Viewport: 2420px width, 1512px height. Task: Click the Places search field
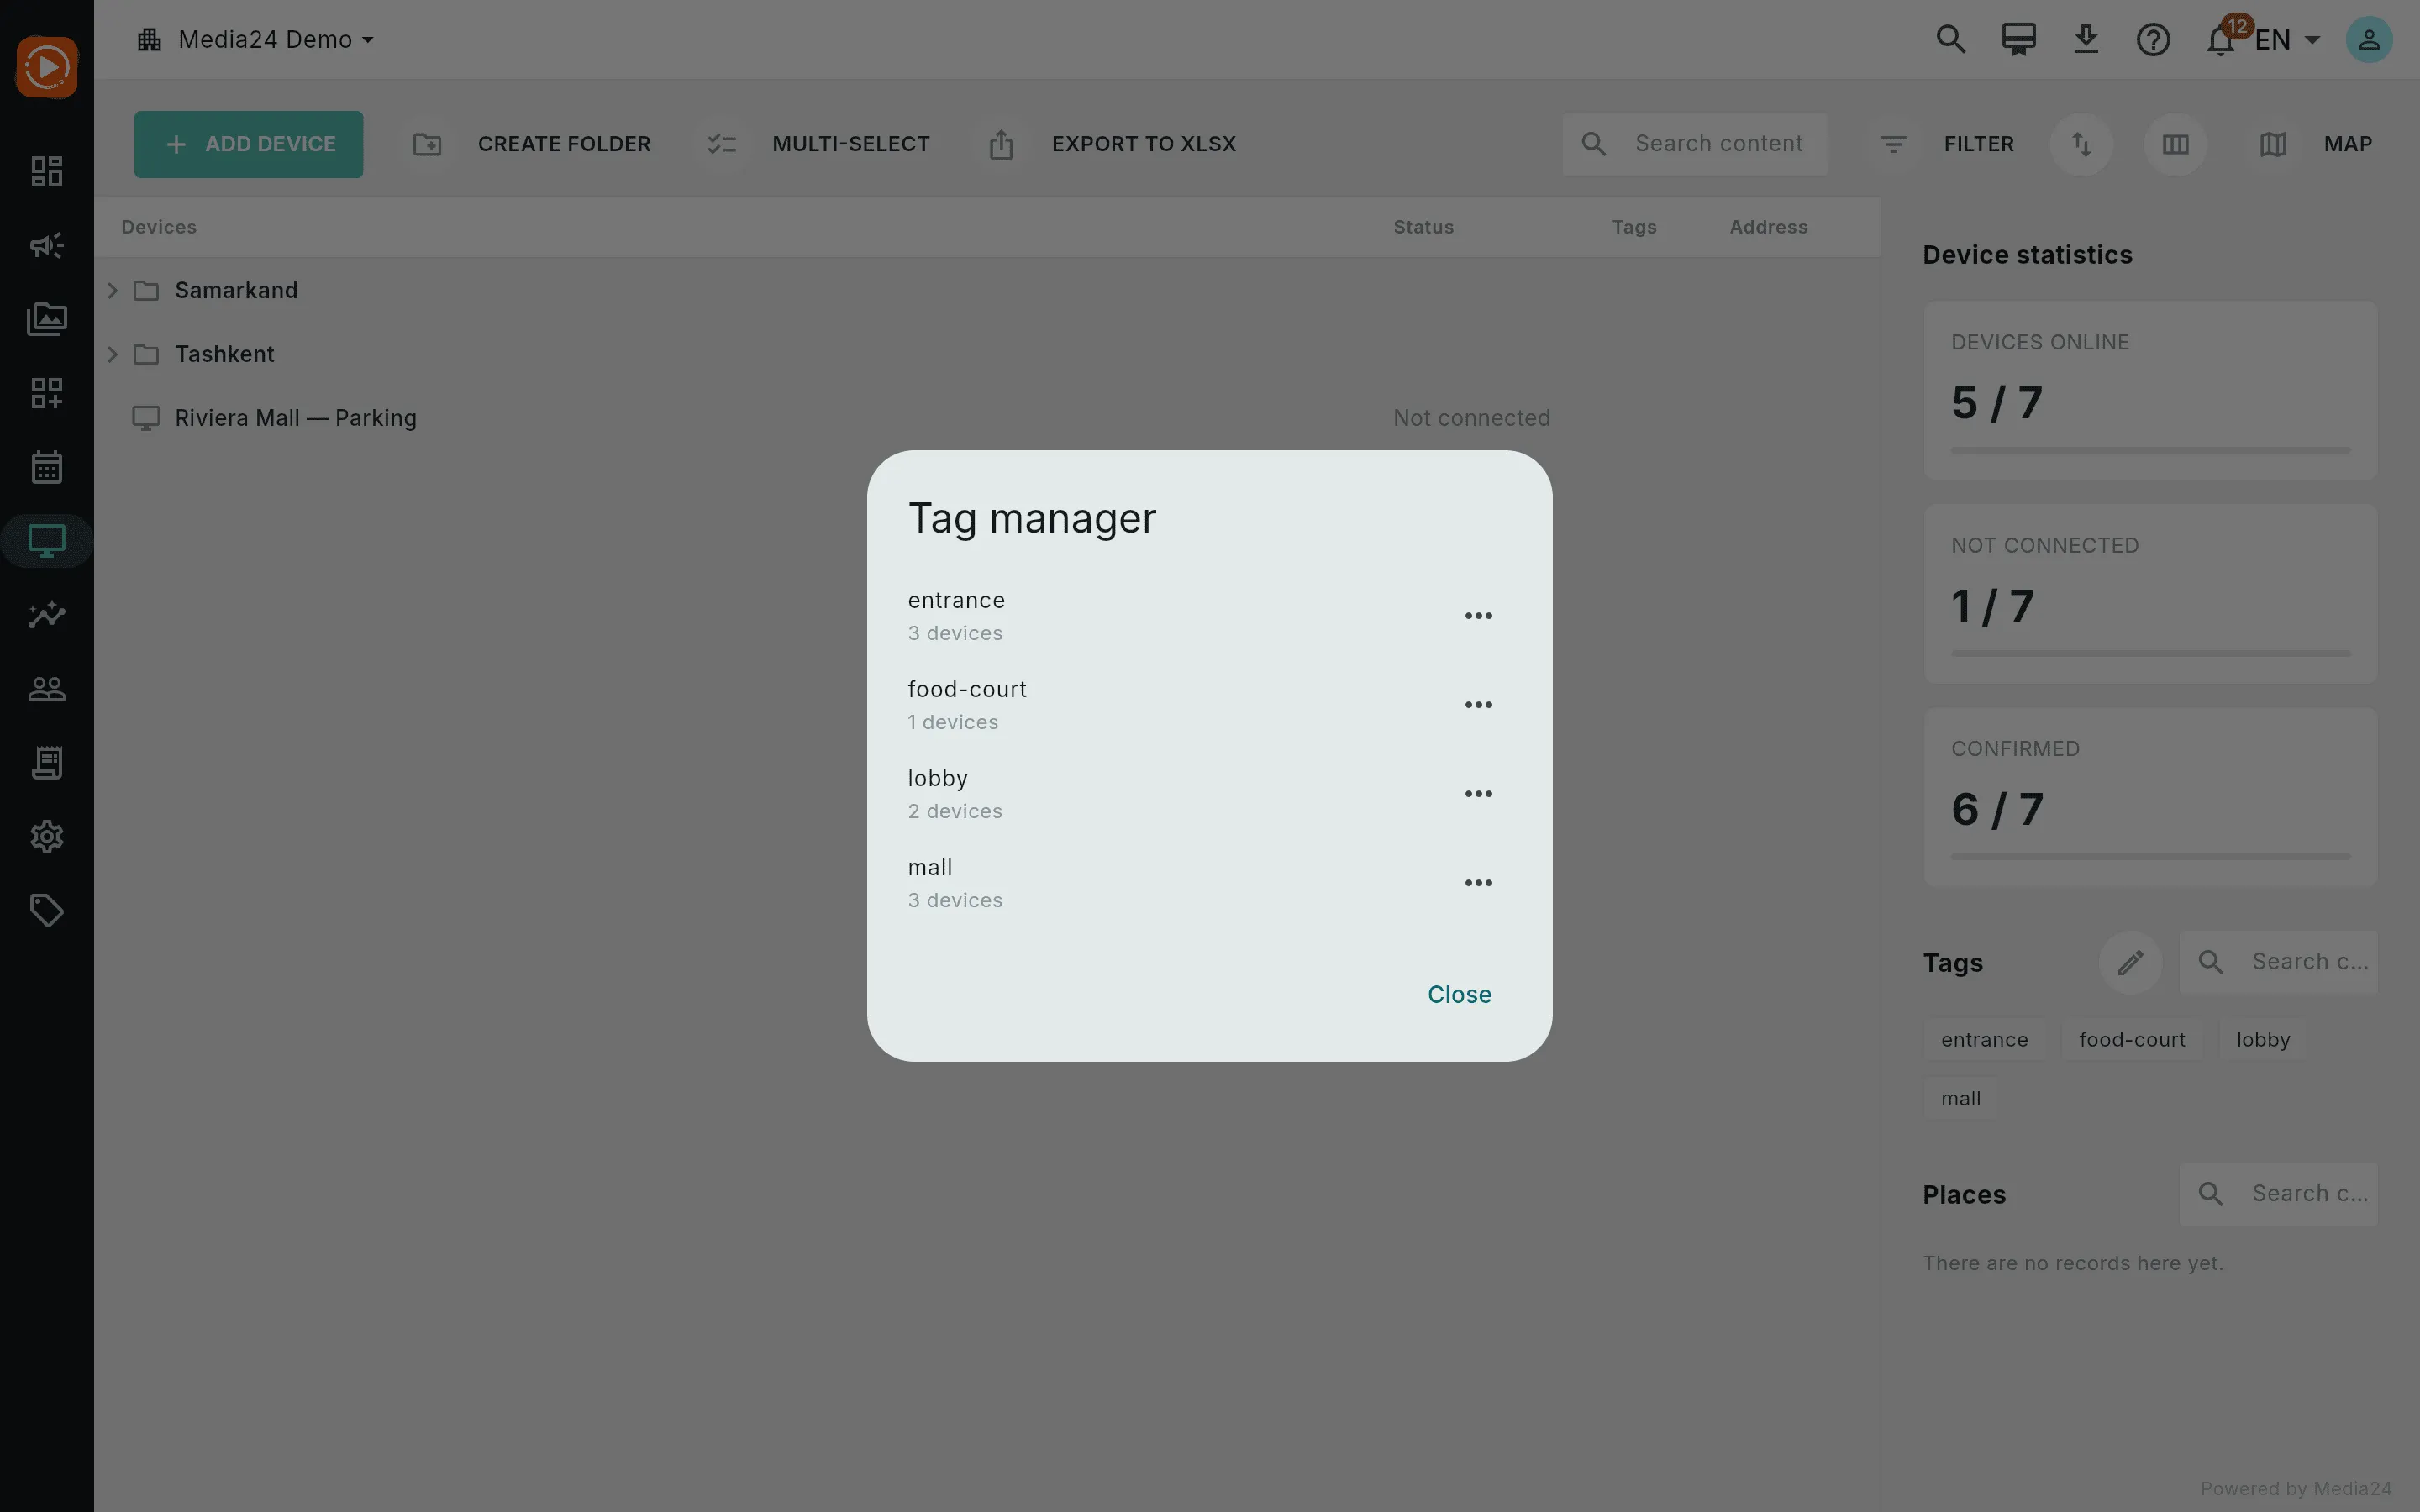coord(2278,1194)
